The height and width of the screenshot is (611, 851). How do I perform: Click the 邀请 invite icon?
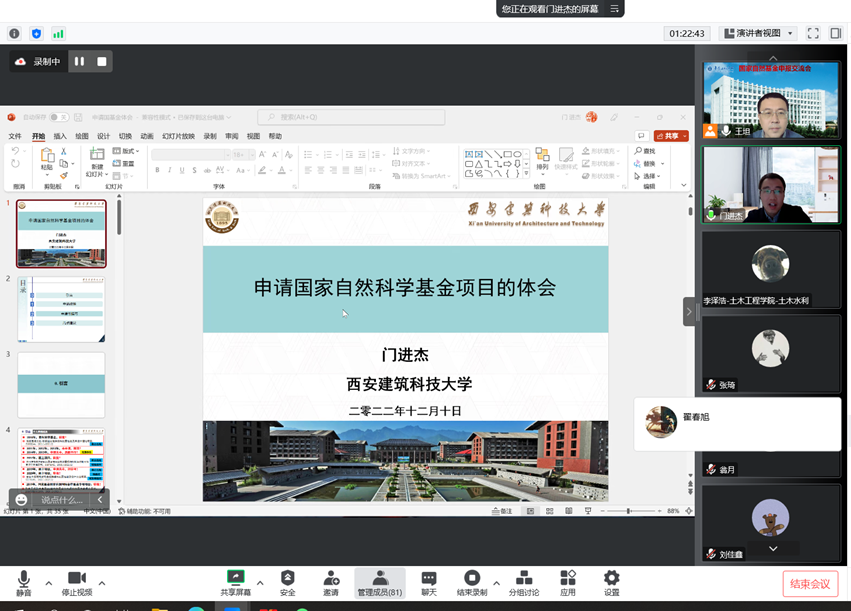[331, 582]
